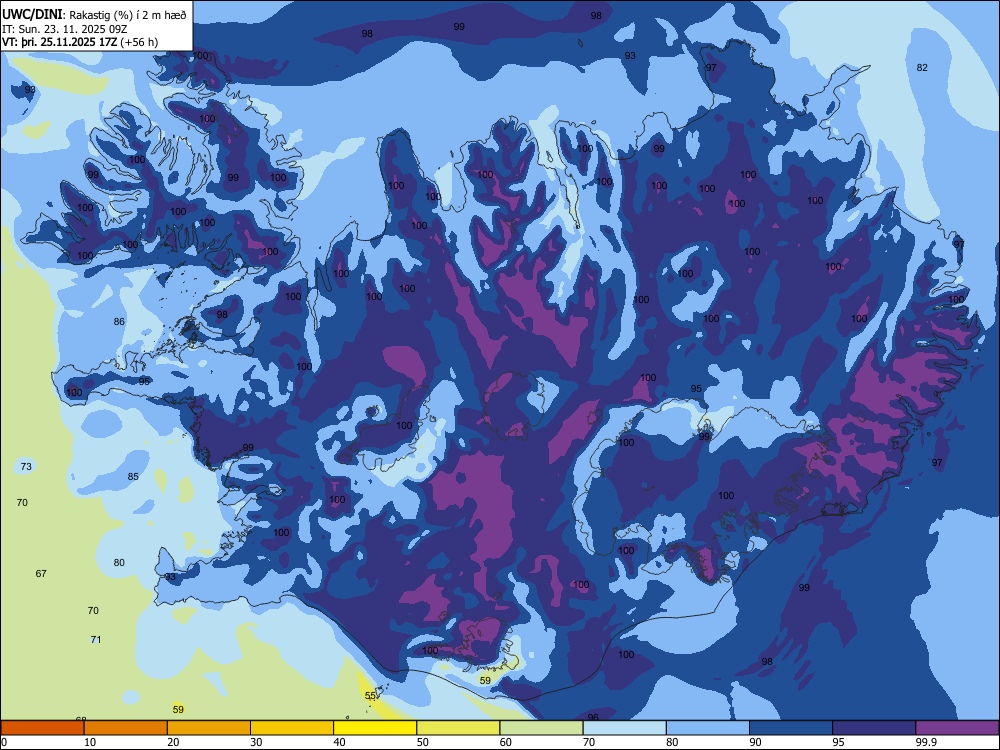Click the light green 60–70 legend swatch
The width and height of the screenshot is (1000, 750).
[x=541, y=728]
